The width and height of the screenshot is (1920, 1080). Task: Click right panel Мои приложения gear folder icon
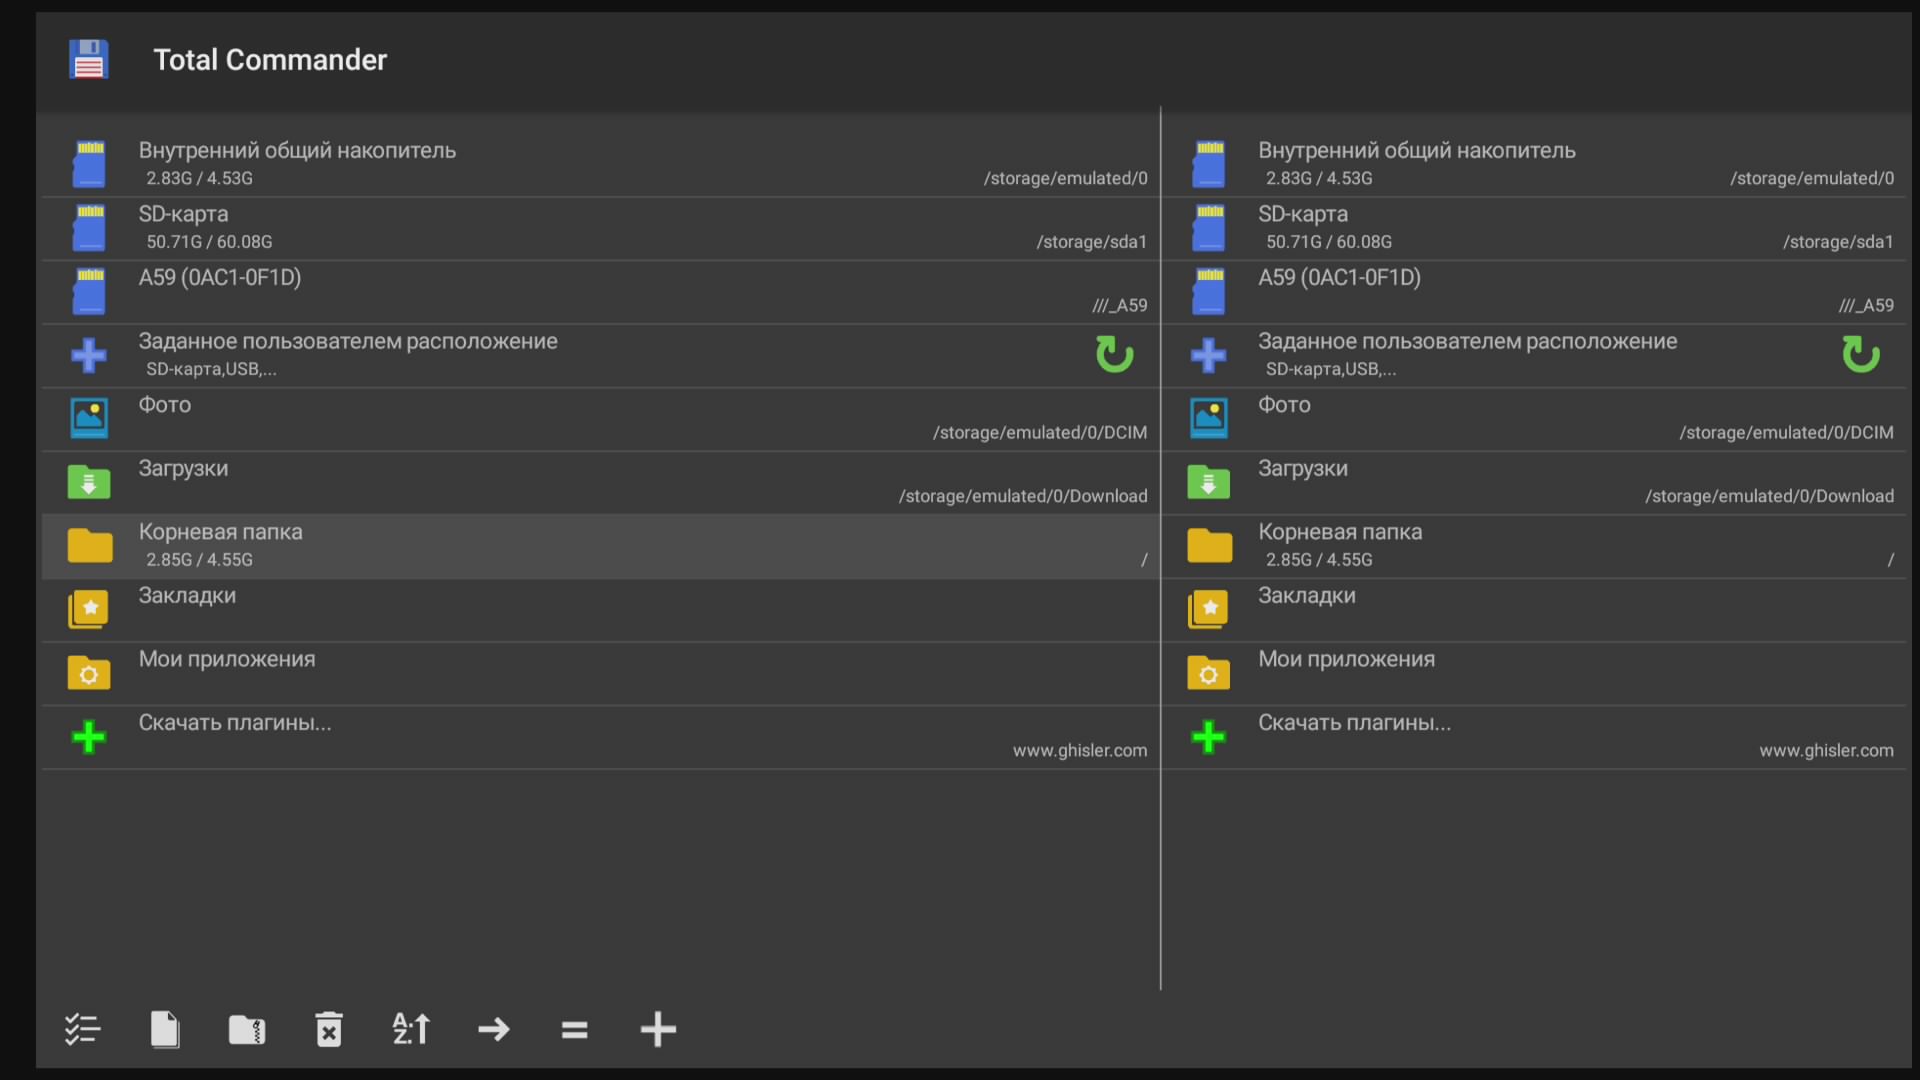click(x=1209, y=673)
